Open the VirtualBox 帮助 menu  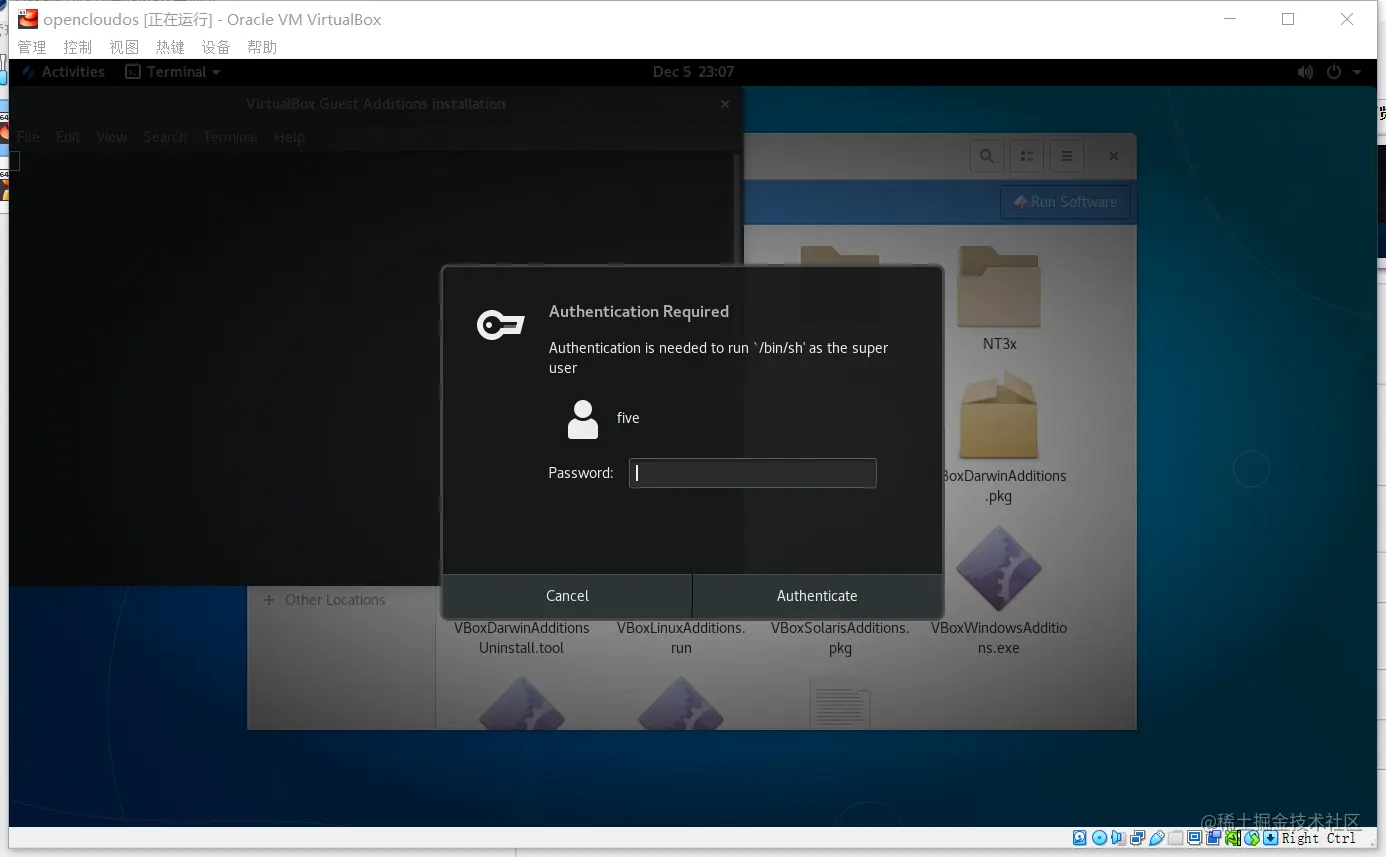click(262, 47)
